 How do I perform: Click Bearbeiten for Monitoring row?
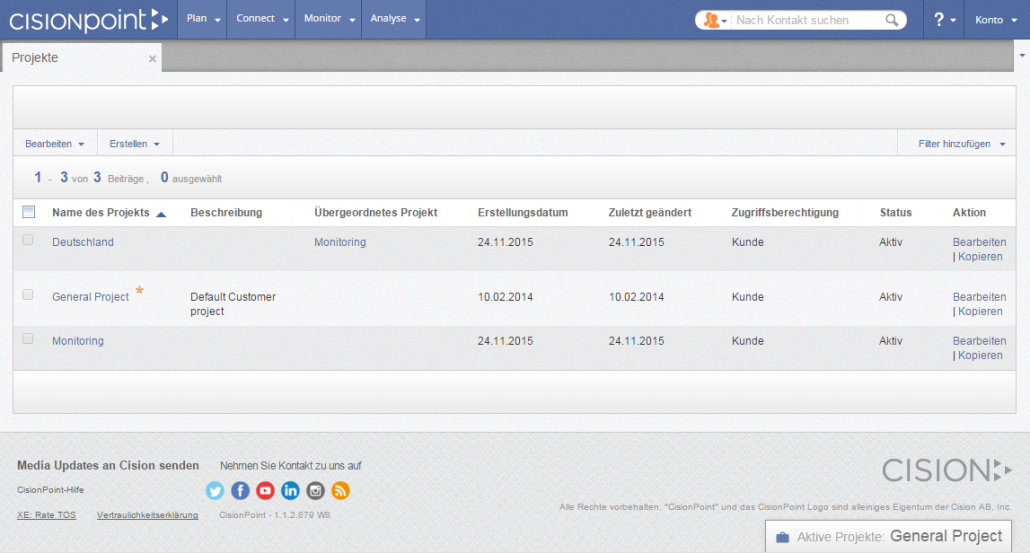coord(979,341)
